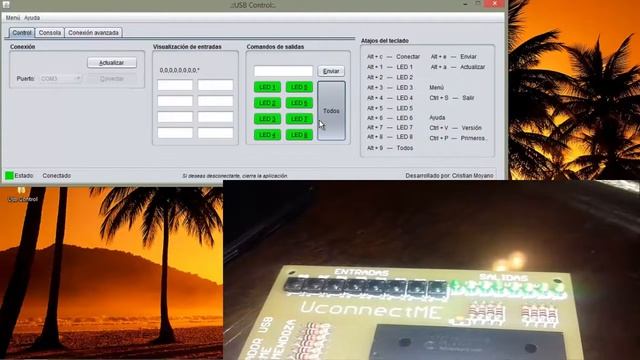The image size is (640, 360).
Task: Click the 'Atajos del teclado' heading
Action: pos(384,41)
